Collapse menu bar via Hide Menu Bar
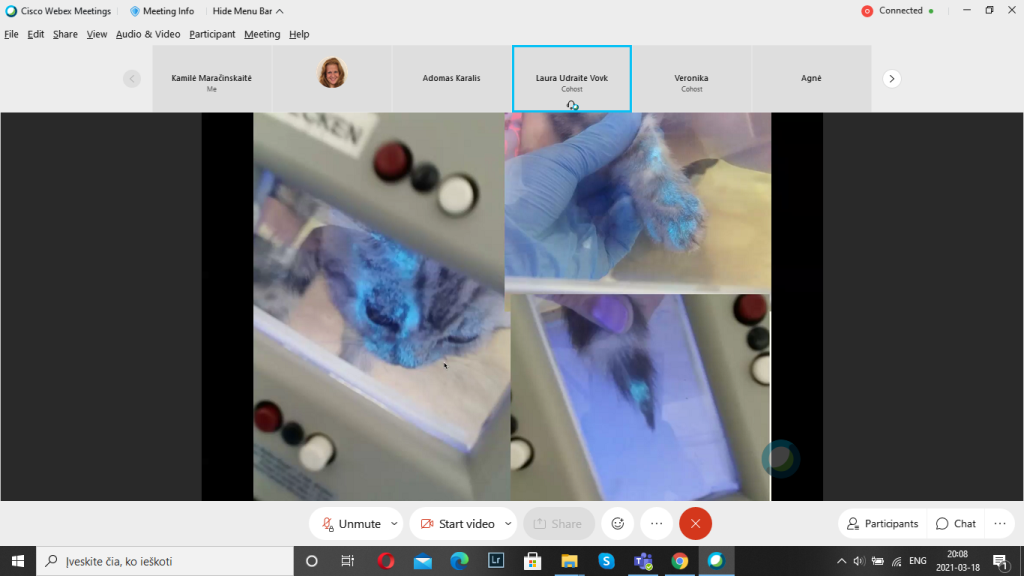 point(247,11)
